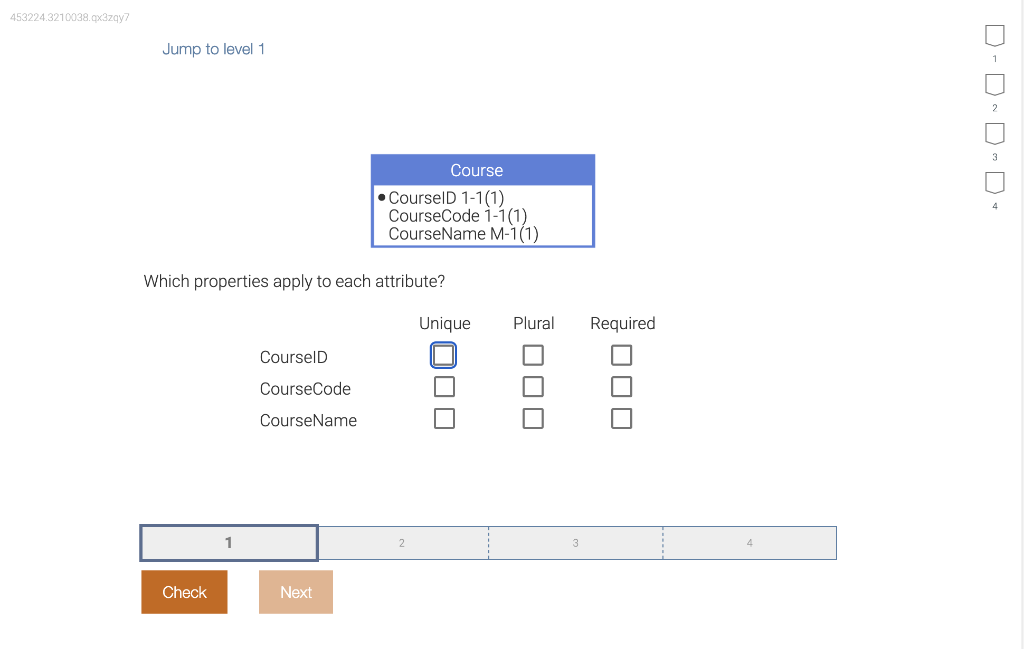Open the Jump to level 1 link
This screenshot has width=1024, height=649.
tap(213, 48)
